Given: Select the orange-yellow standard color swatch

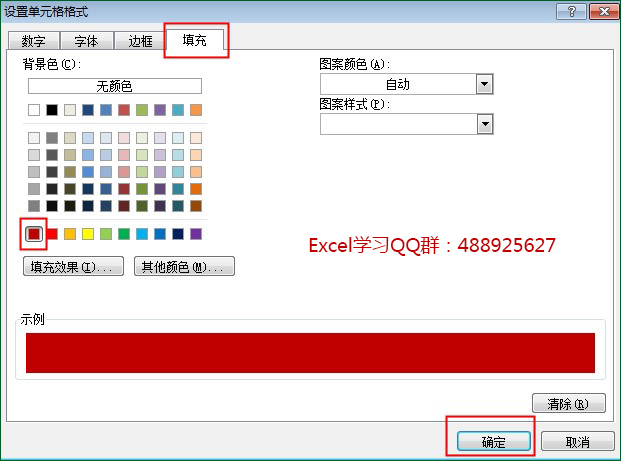Looking at the screenshot, I should click(70, 234).
